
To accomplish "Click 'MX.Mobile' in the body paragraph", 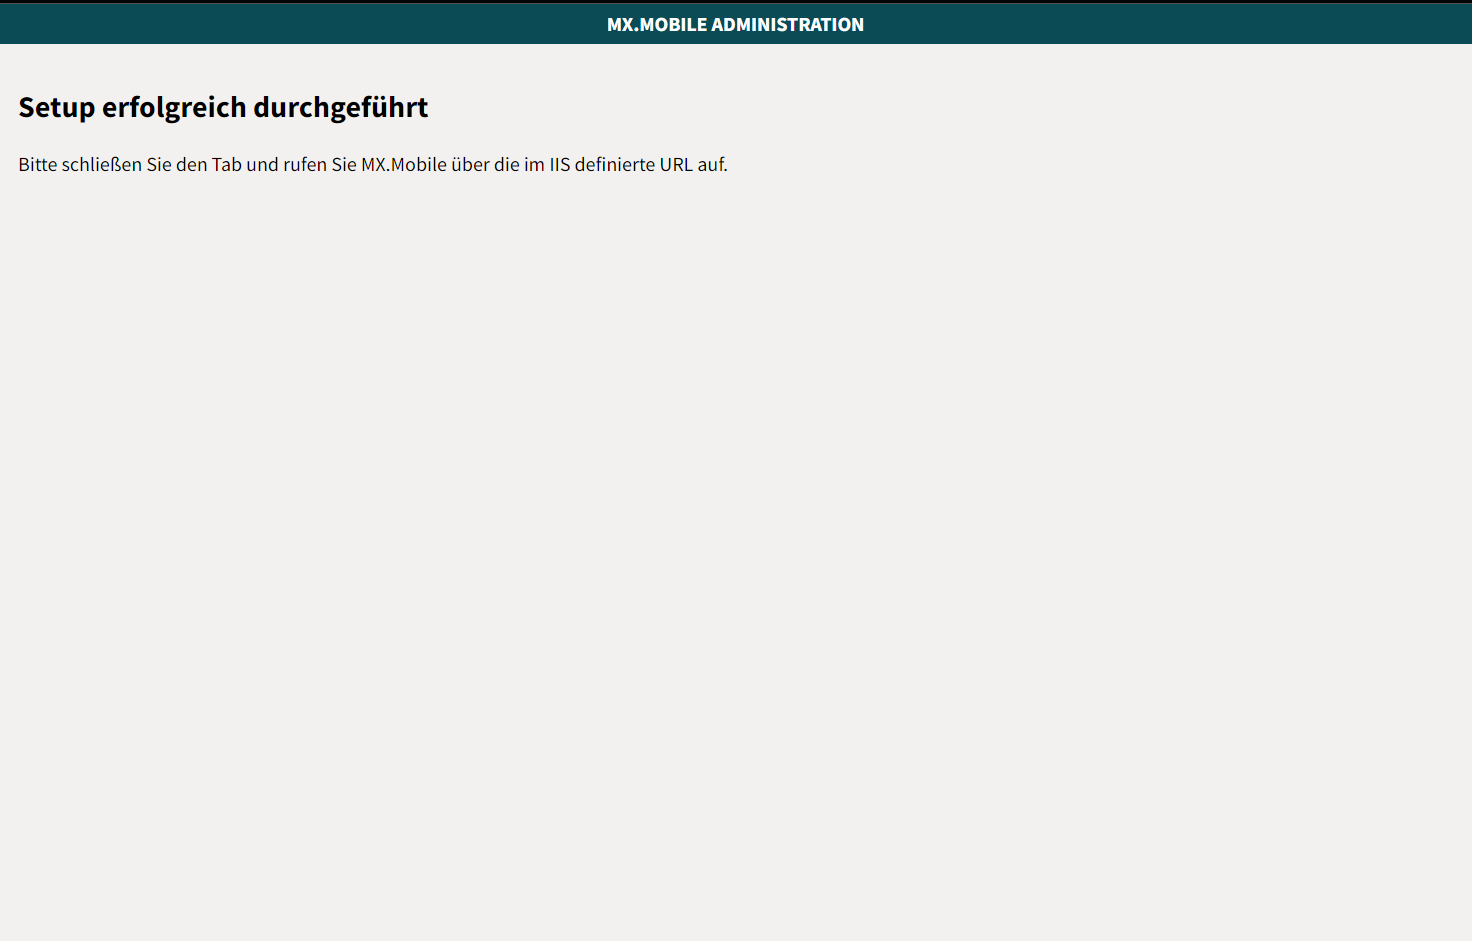I will coord(403,165).
